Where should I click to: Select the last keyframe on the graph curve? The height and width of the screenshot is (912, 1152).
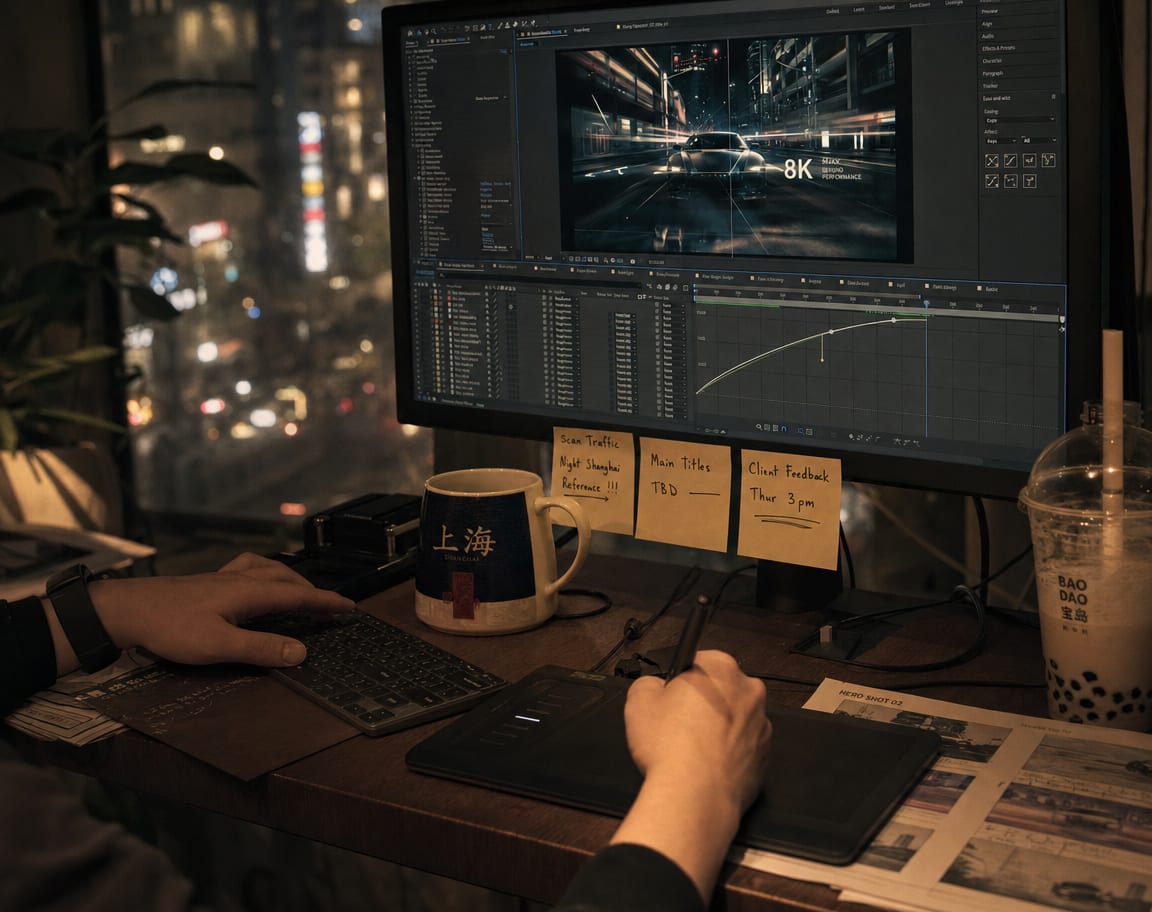click(x=894, y=320)
